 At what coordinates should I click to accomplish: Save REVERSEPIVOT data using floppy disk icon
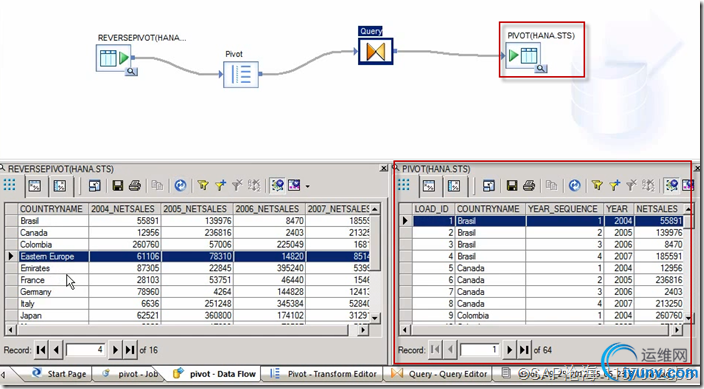[118, 186]
